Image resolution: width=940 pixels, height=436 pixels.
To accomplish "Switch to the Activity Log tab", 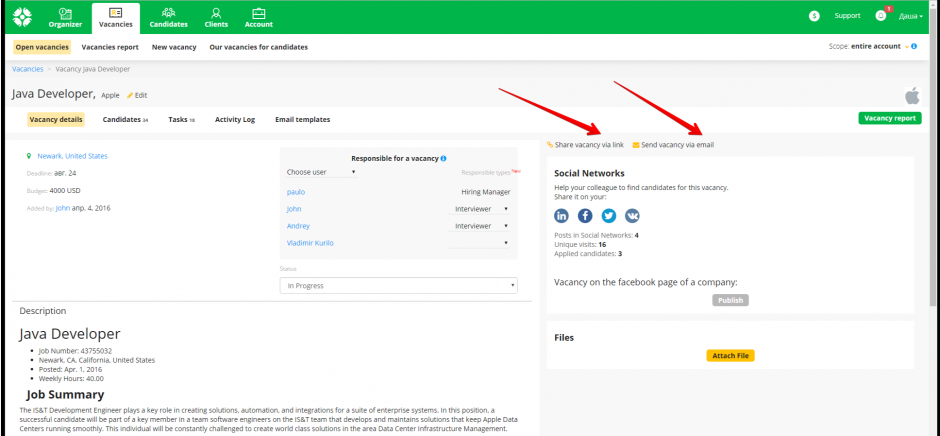I will tap(235, 120).
